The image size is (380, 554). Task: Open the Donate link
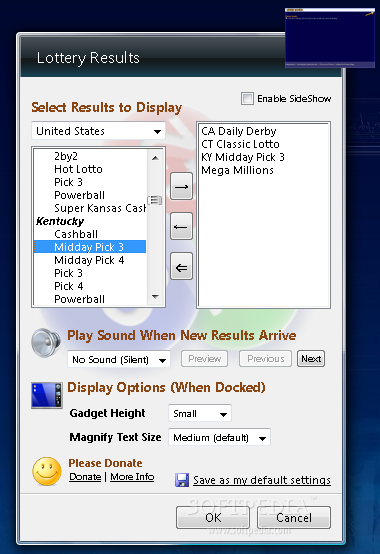coord(85,477)
